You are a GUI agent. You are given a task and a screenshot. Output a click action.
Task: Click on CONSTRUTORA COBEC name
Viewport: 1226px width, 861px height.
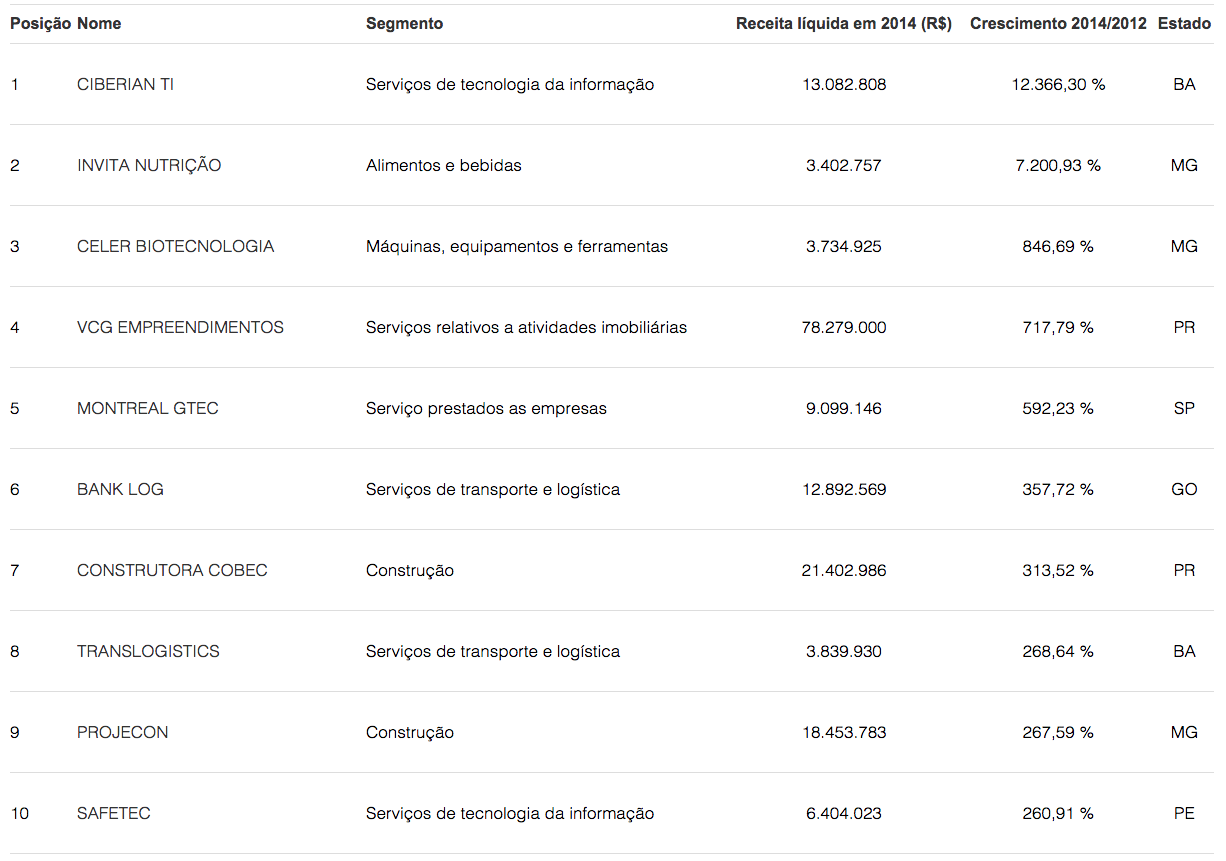pos(172,571)
